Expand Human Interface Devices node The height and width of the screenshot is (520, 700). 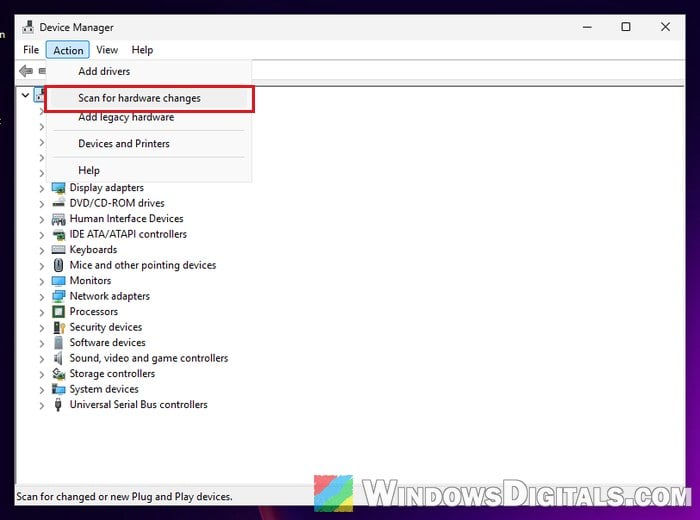pos(42,220)
